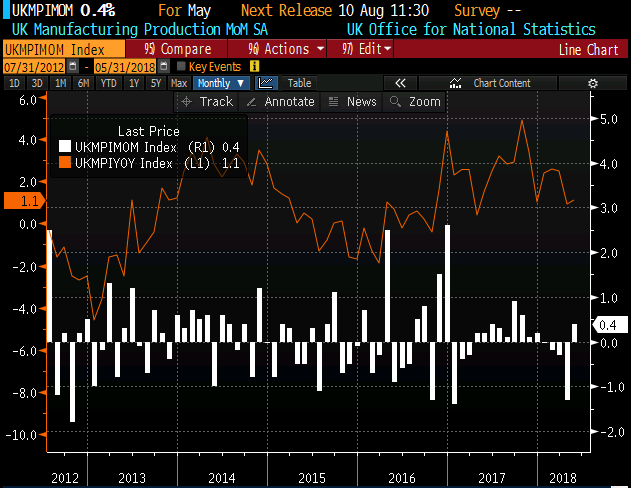Viewport: 631px width, 488px height.
Task: Select the 6M range tab
Action: click(x=83, y=83)
